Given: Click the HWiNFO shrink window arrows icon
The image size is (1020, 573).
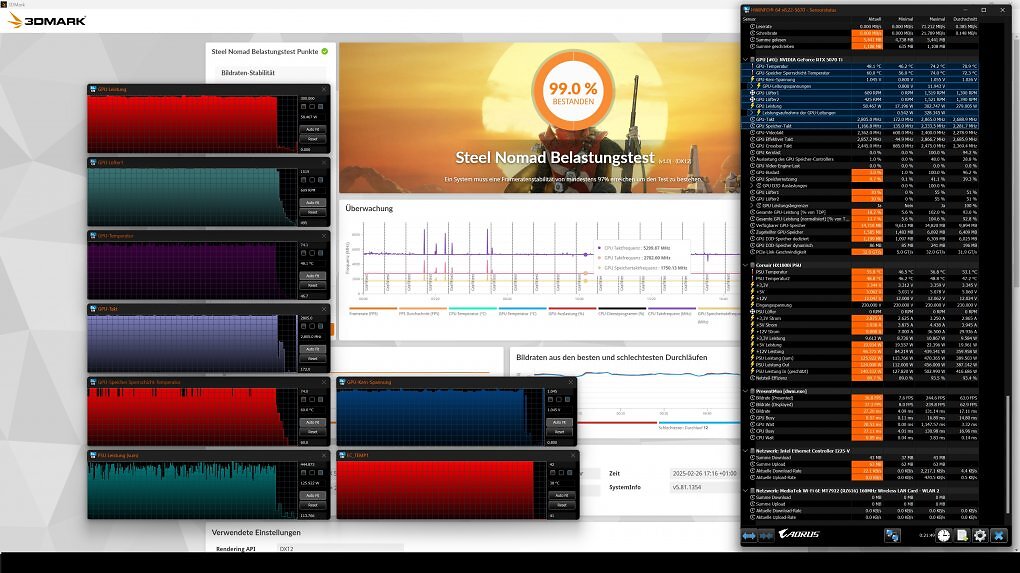Looking at the screenshot, I should 766,535.
